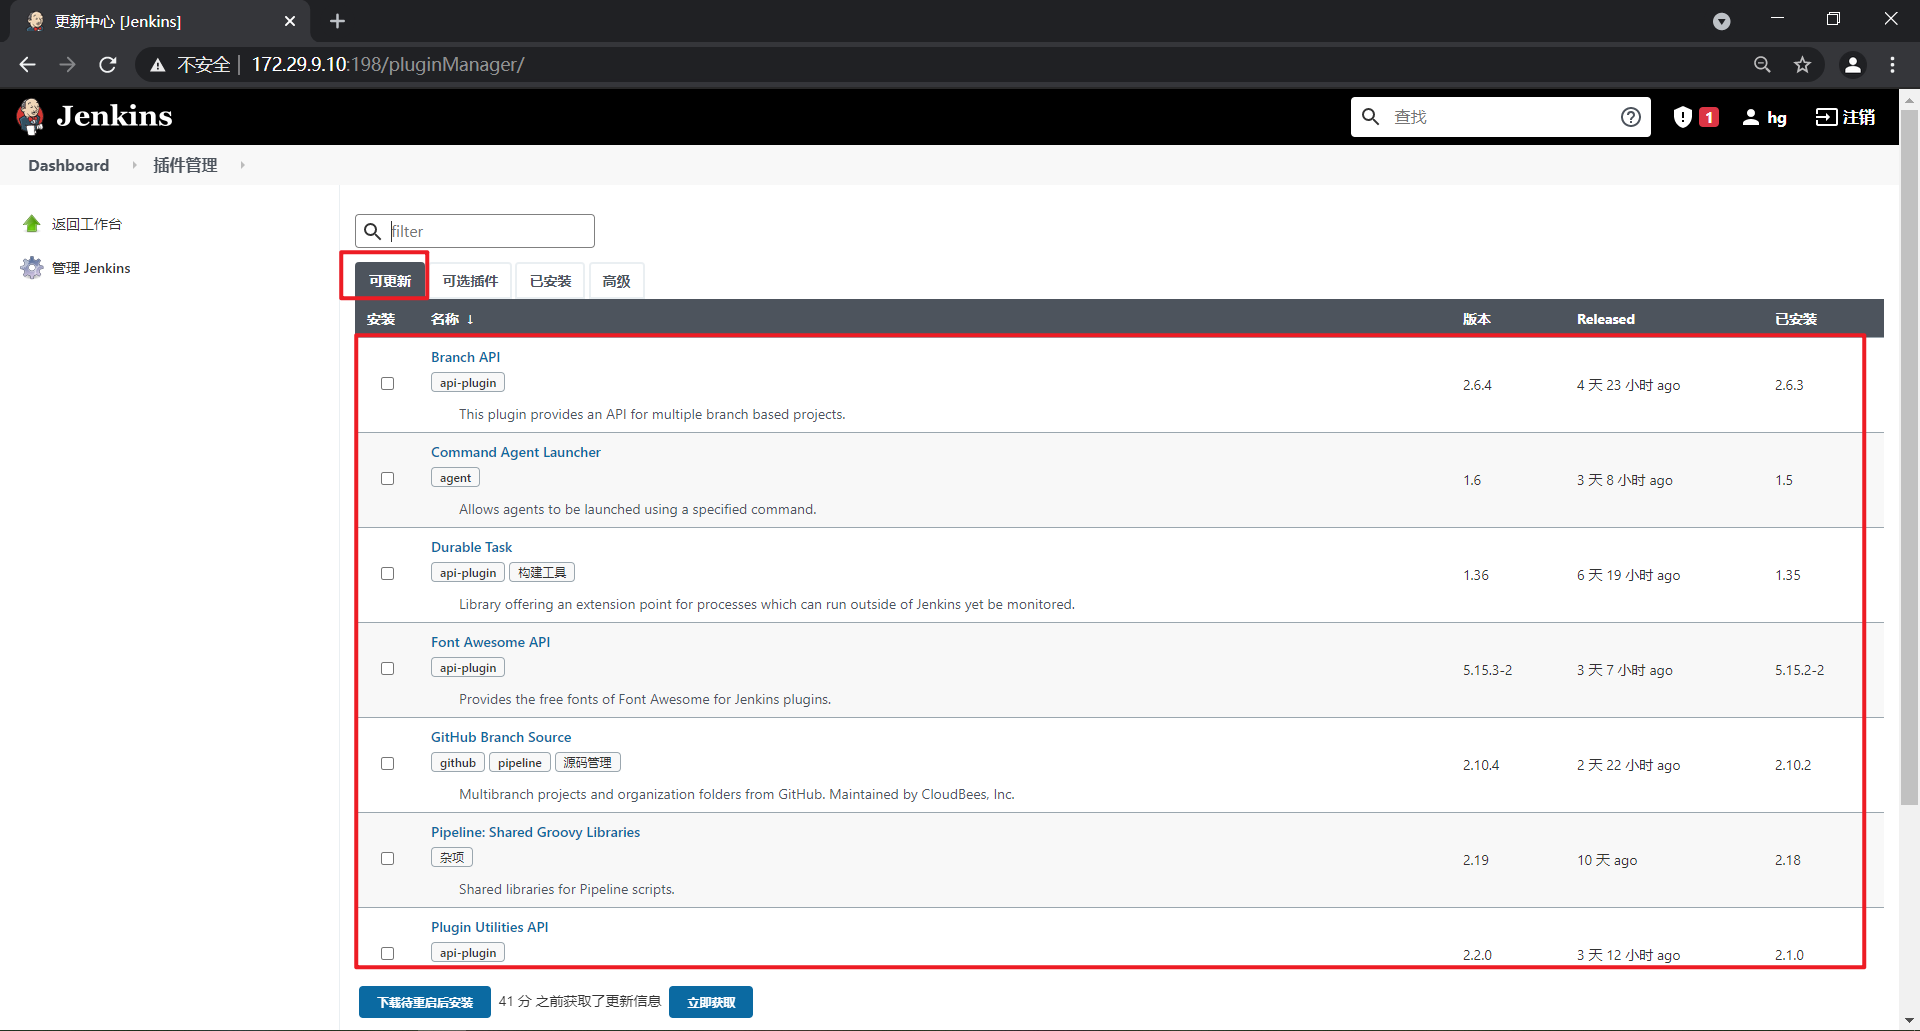Open the 高级 tab
This screenshot has height=1031, width=1920.
[x=616, y=281]
